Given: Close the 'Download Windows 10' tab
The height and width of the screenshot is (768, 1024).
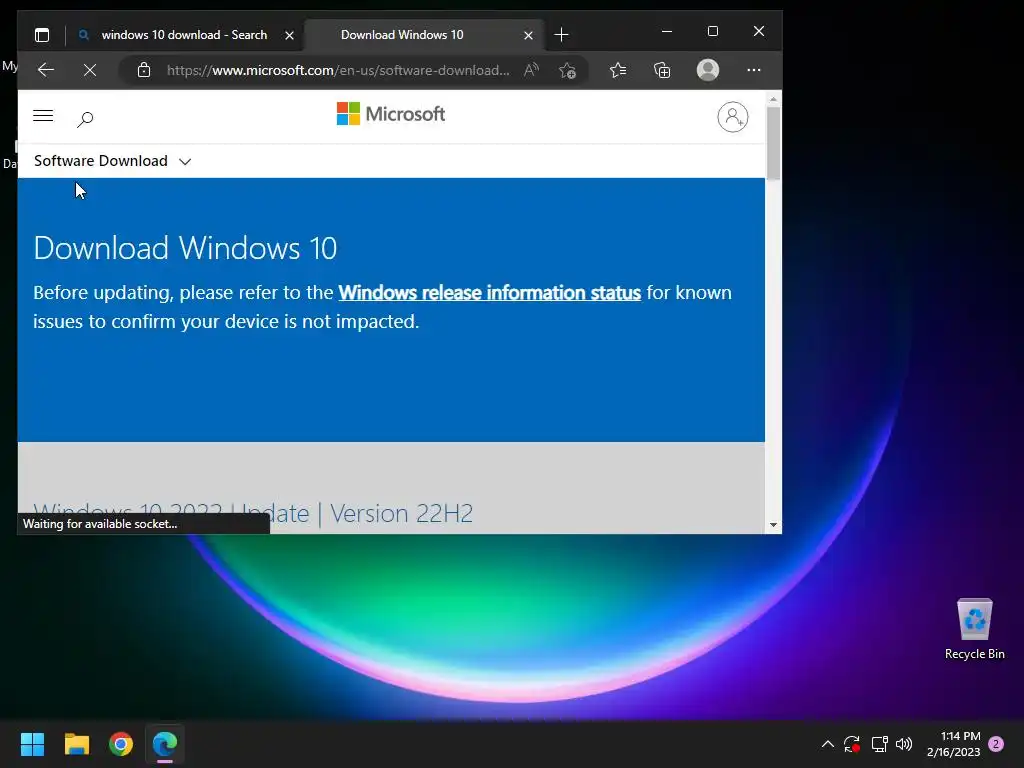Looking at the screenshot, I should tap(528, 35).
